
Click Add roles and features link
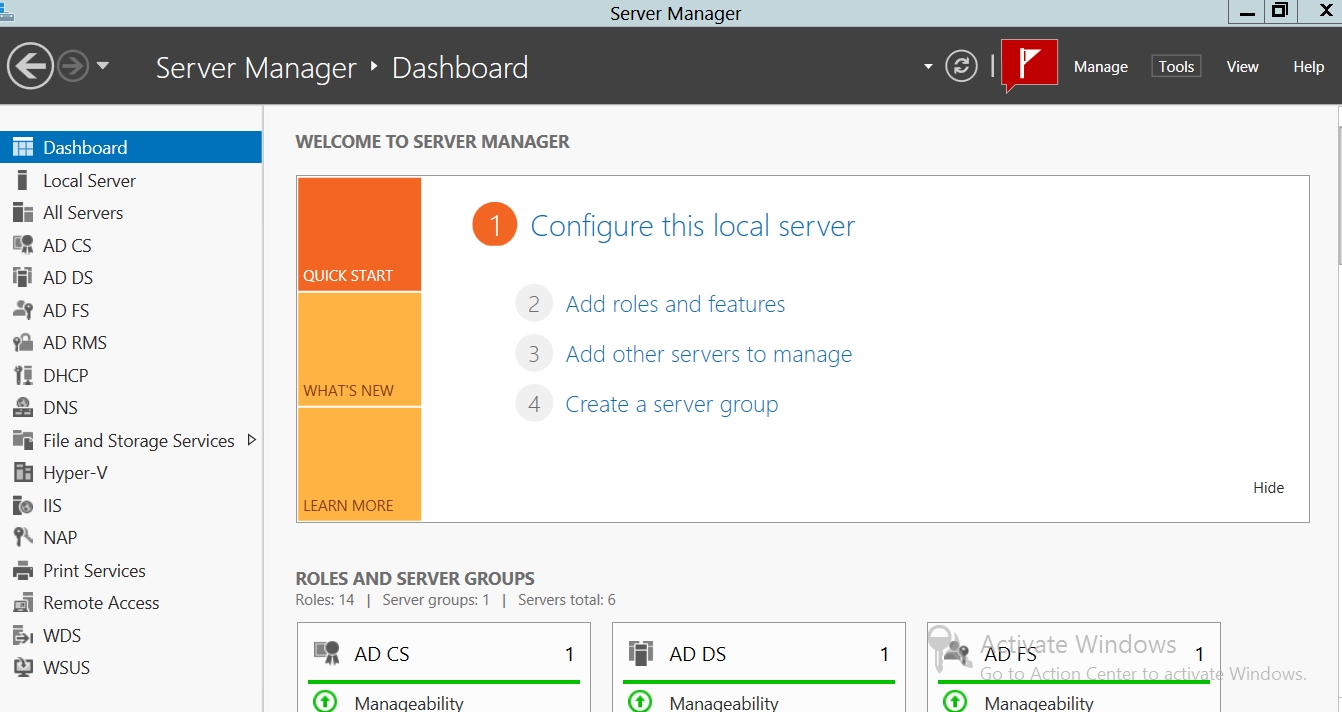pyautogui.click(x=675, y=304)
